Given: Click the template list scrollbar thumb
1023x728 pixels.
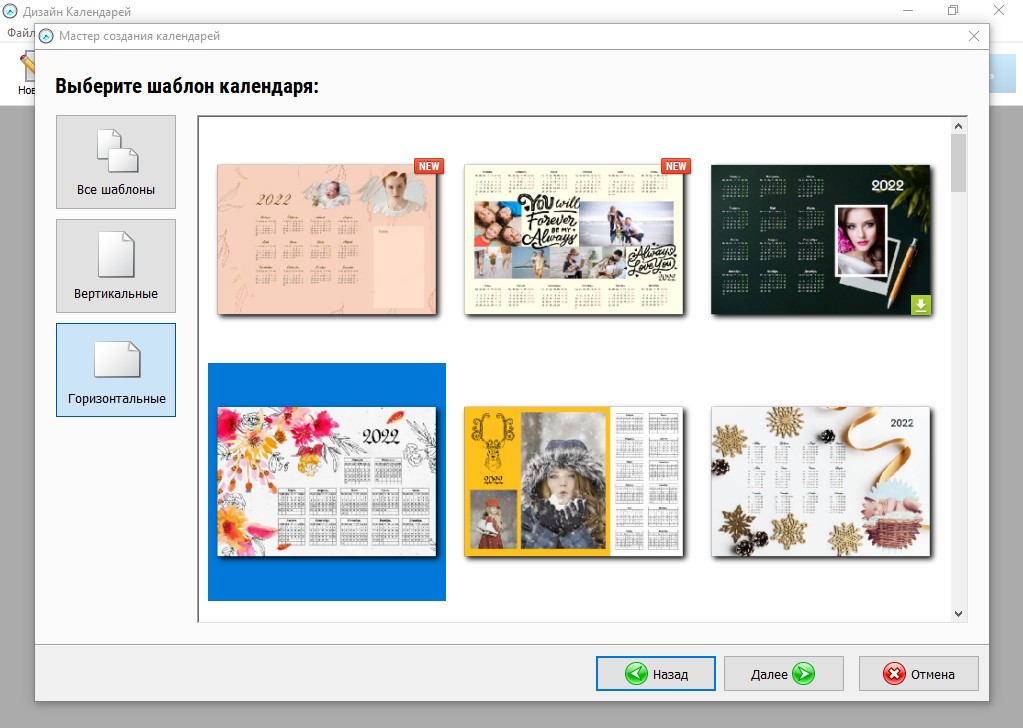Looking at the screenshot, I should tap(958, 162).
